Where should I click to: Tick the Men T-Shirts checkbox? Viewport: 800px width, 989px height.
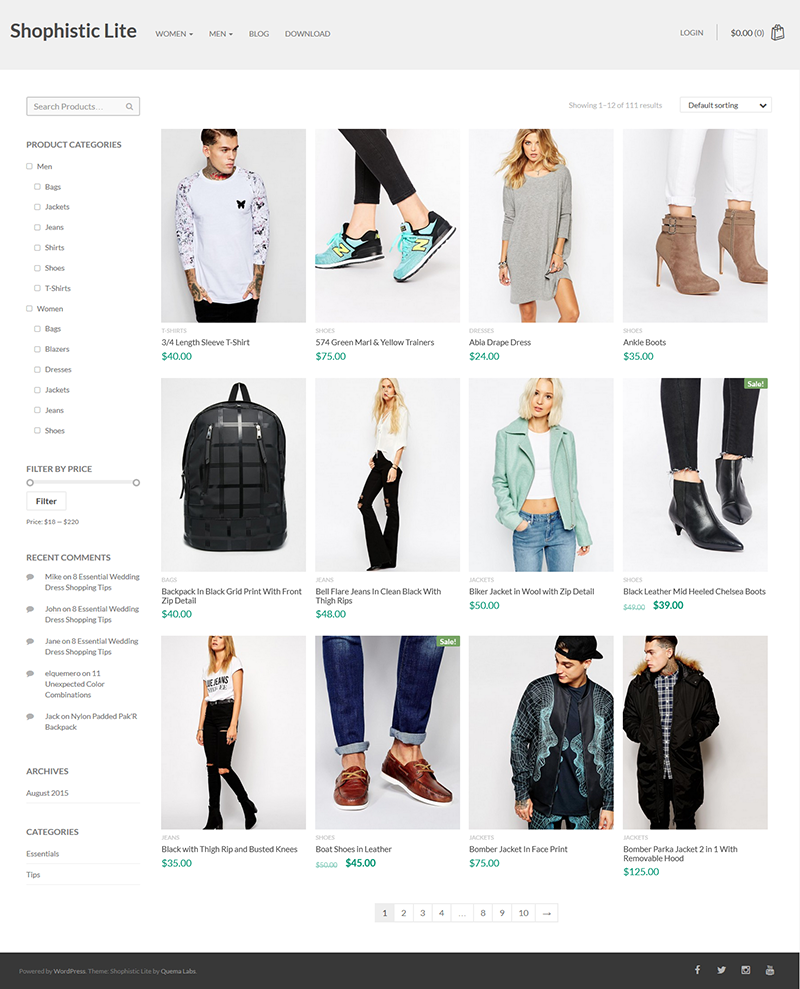point(37,288)
